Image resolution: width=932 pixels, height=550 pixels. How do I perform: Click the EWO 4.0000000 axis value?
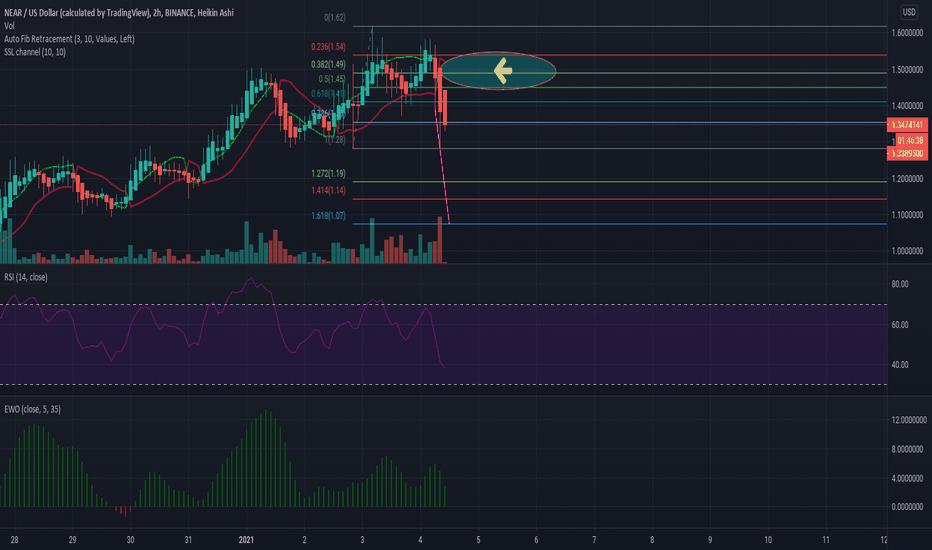coord(907,478)
